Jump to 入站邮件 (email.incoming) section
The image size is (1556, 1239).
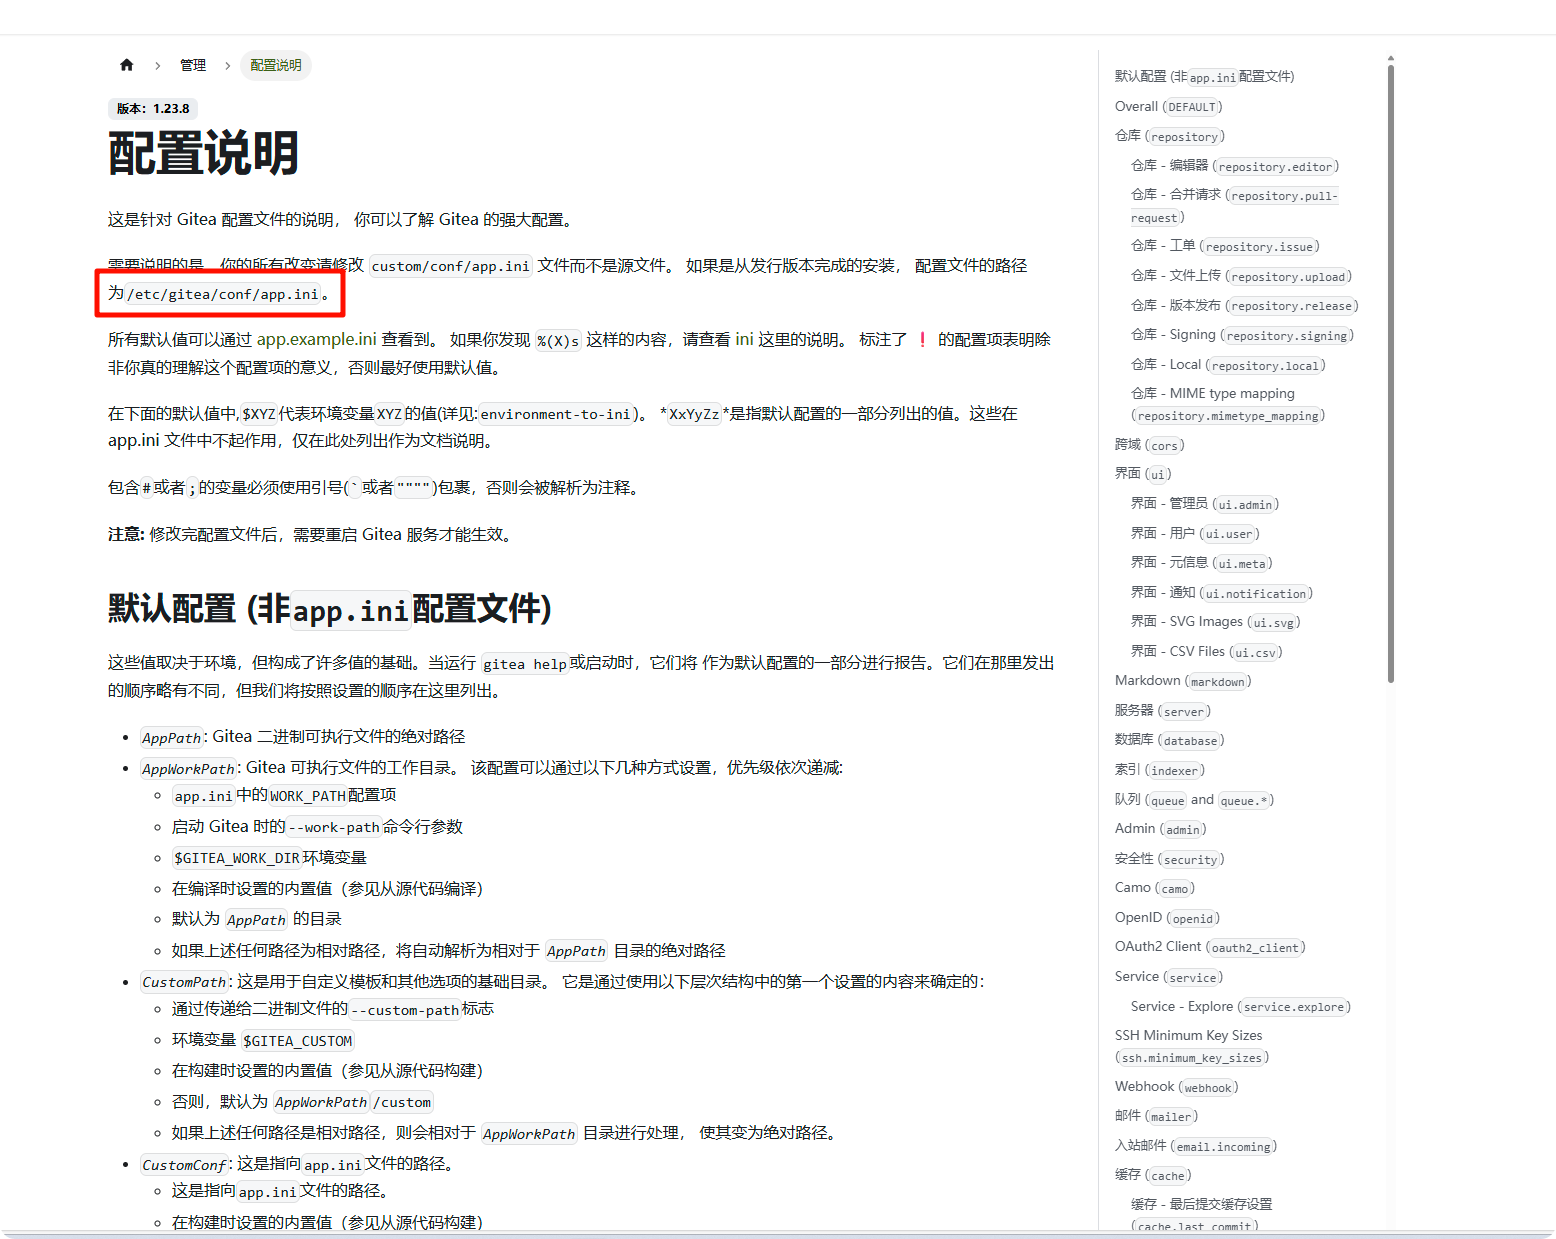(x=1196, y=1146)
